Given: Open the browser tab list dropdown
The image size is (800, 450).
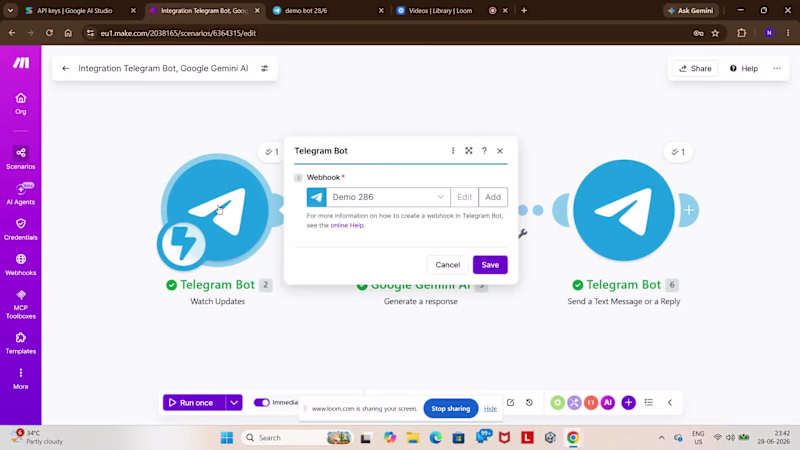Looking at the screenshot, I should pos(10,10).
